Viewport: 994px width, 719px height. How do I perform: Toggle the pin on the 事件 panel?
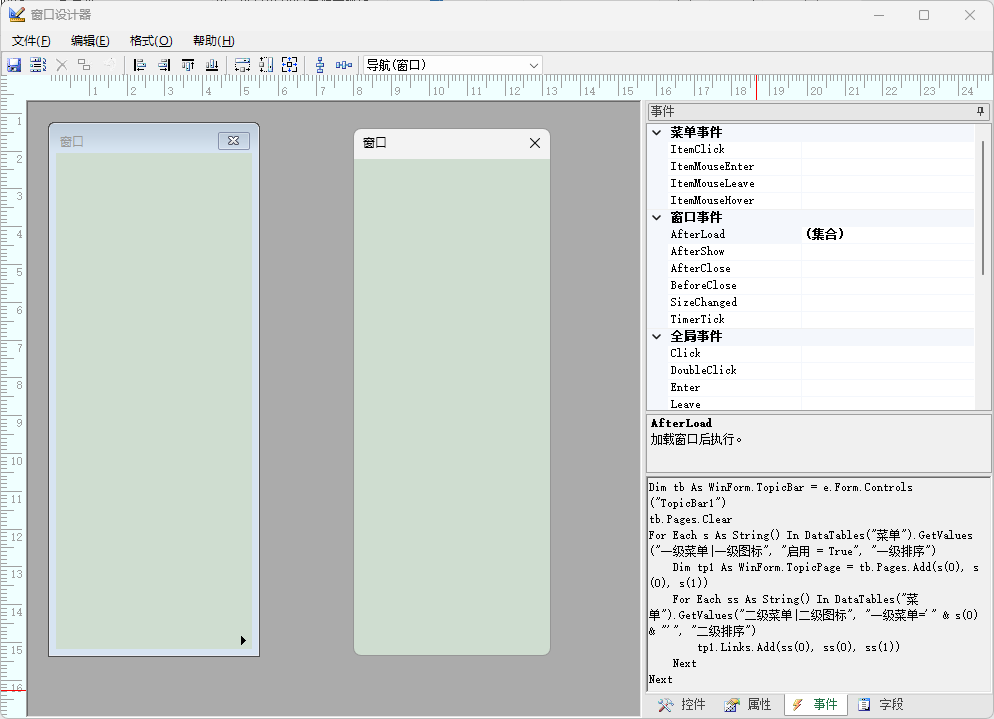click(981, 111)
